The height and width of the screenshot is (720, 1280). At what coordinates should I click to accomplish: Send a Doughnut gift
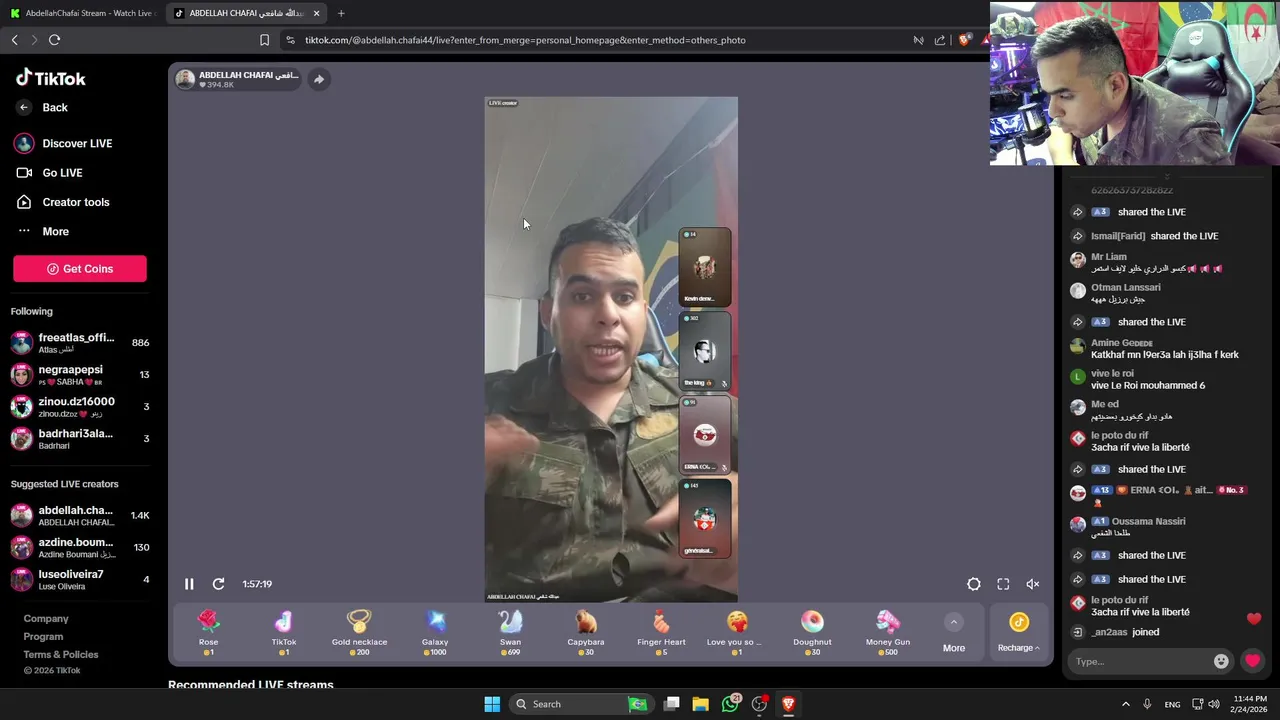pos(812,632)
